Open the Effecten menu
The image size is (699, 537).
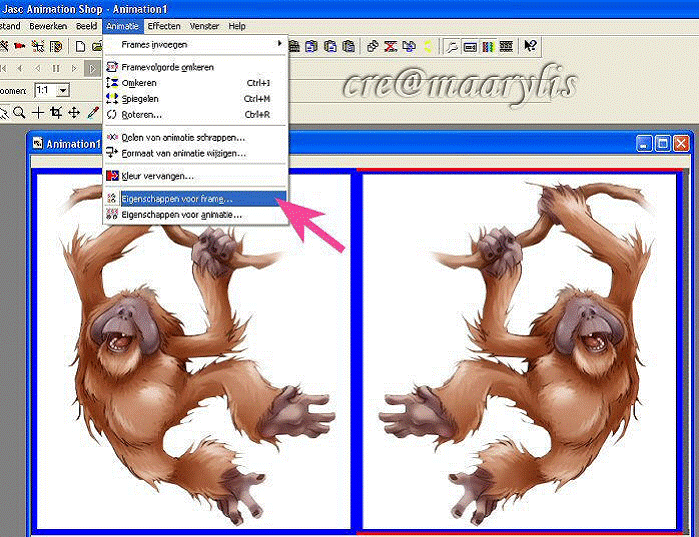(164, 26)
